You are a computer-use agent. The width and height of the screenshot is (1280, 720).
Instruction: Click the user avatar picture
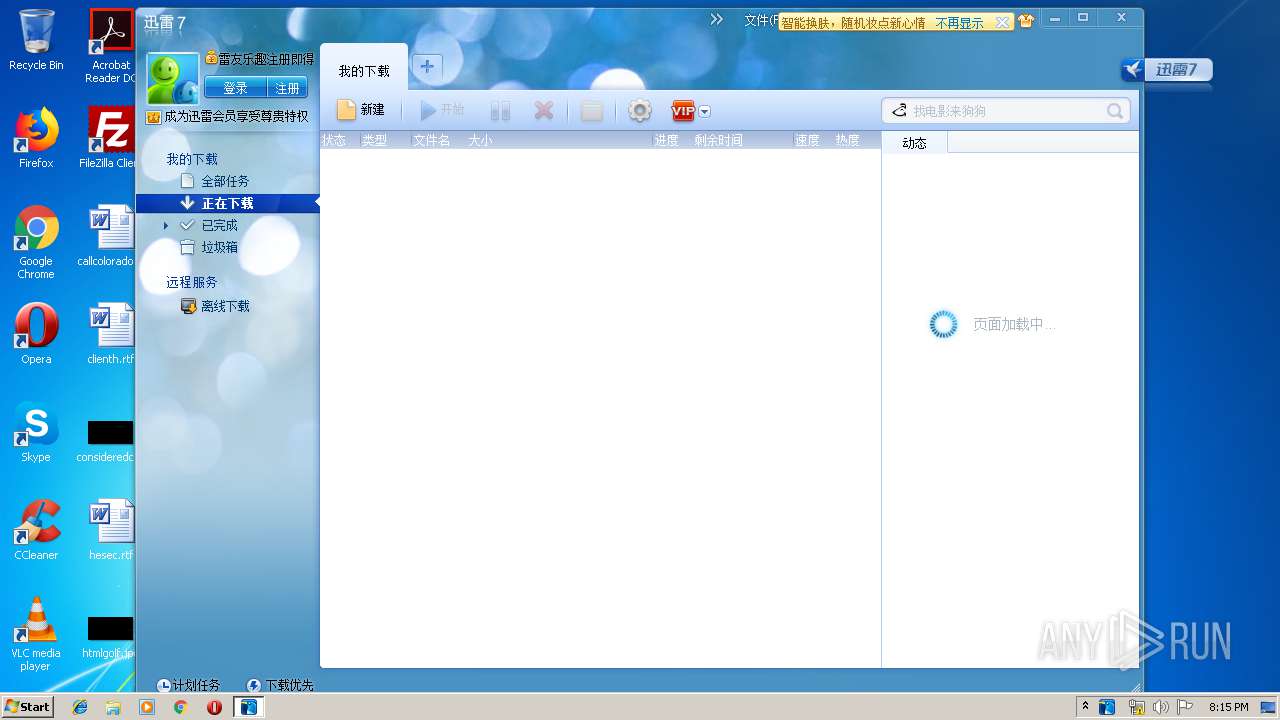[x=172, y=78]
